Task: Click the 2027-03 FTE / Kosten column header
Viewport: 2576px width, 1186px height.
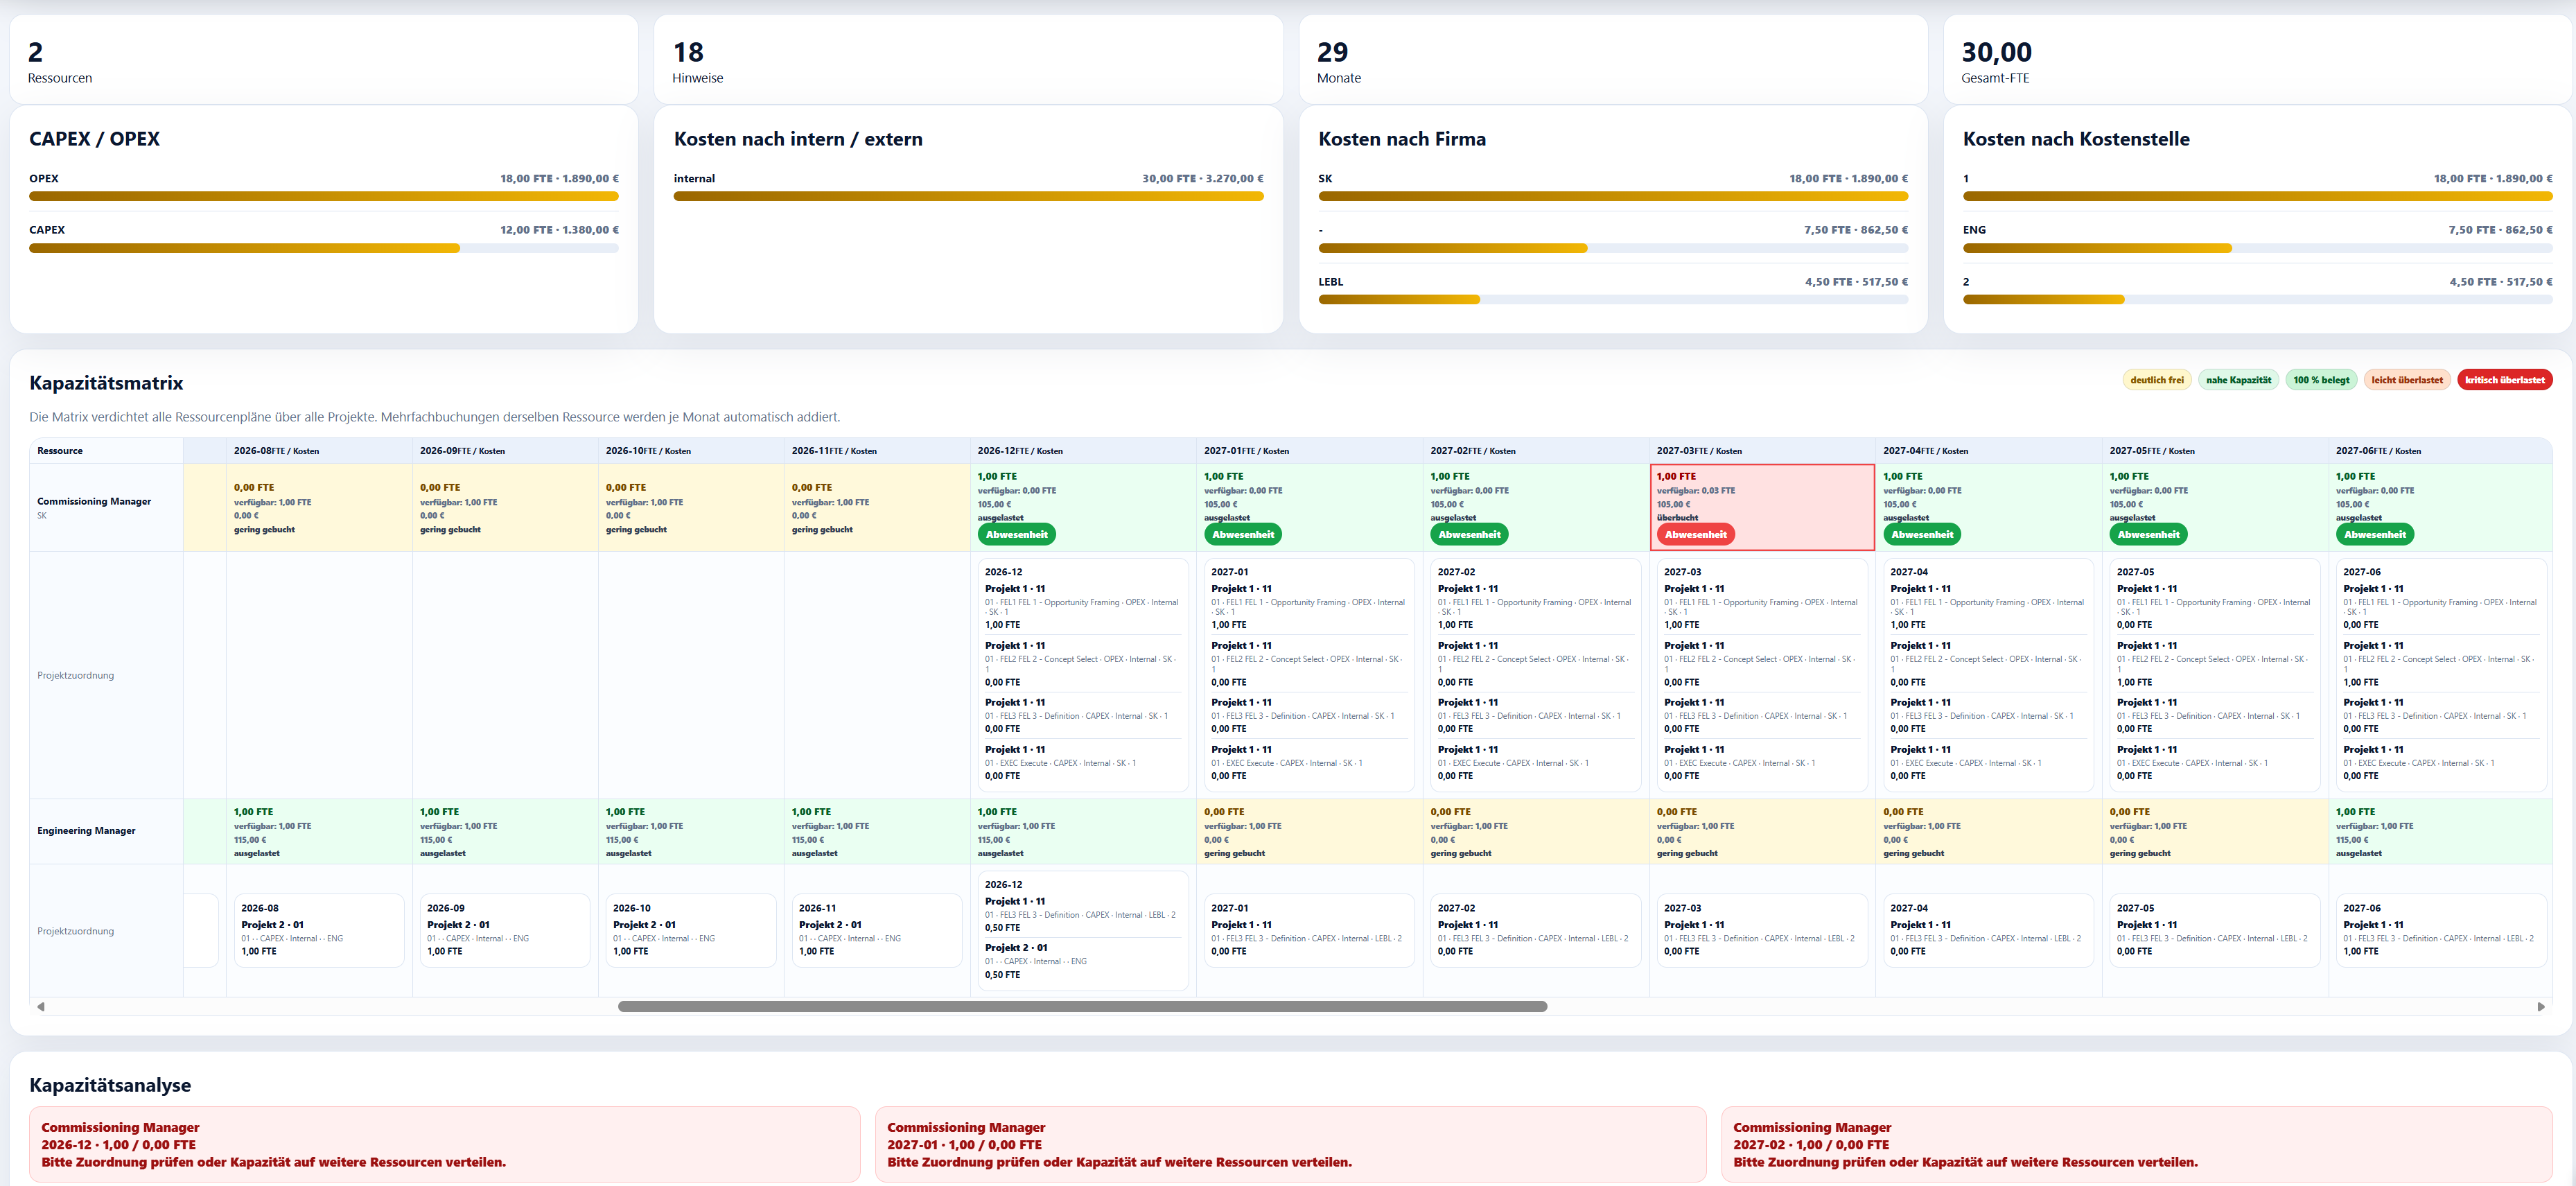Action: [x=1762, y=451]
